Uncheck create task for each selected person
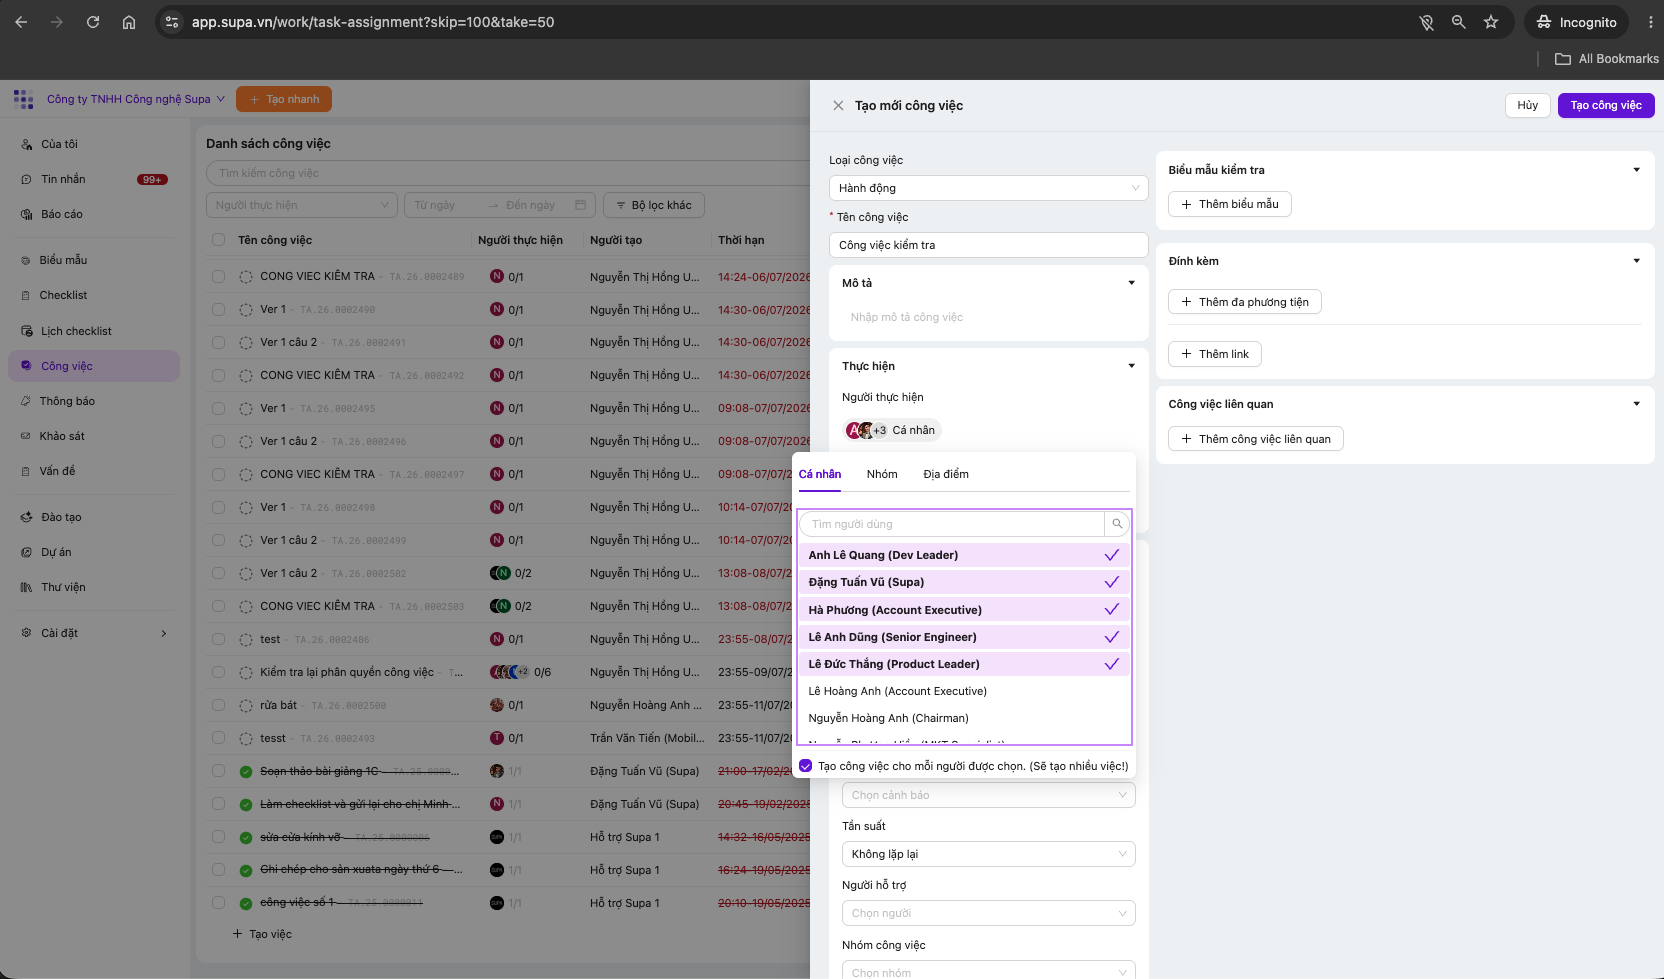1664x979 pixels. 806,766
